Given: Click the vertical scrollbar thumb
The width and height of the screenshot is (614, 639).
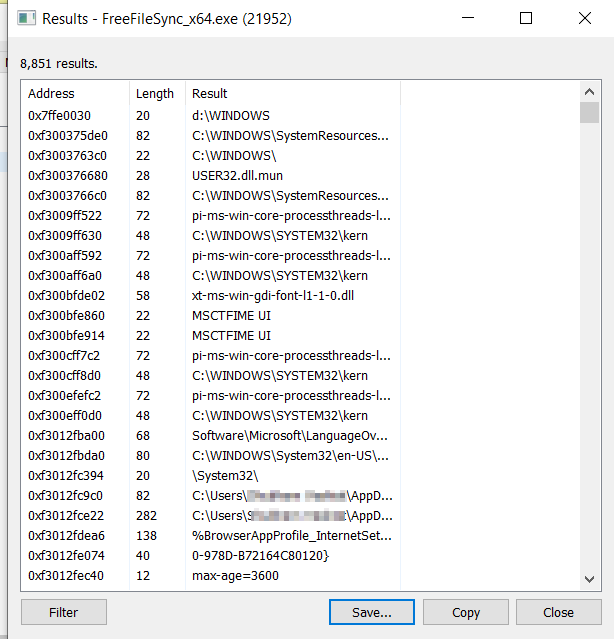Looking at the screenshot, I should coord(589,111).
